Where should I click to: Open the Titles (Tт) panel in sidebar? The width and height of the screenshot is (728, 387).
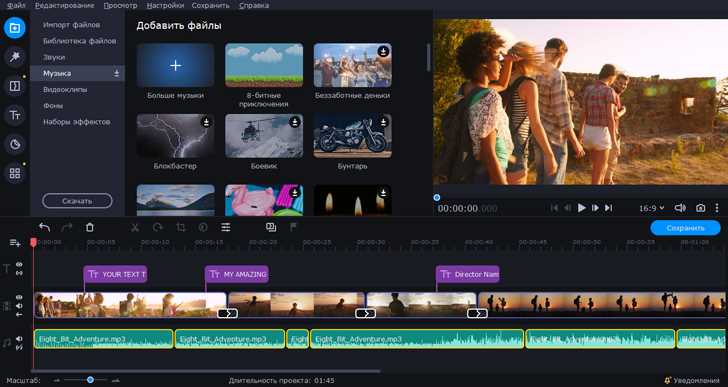pos(14,115)
